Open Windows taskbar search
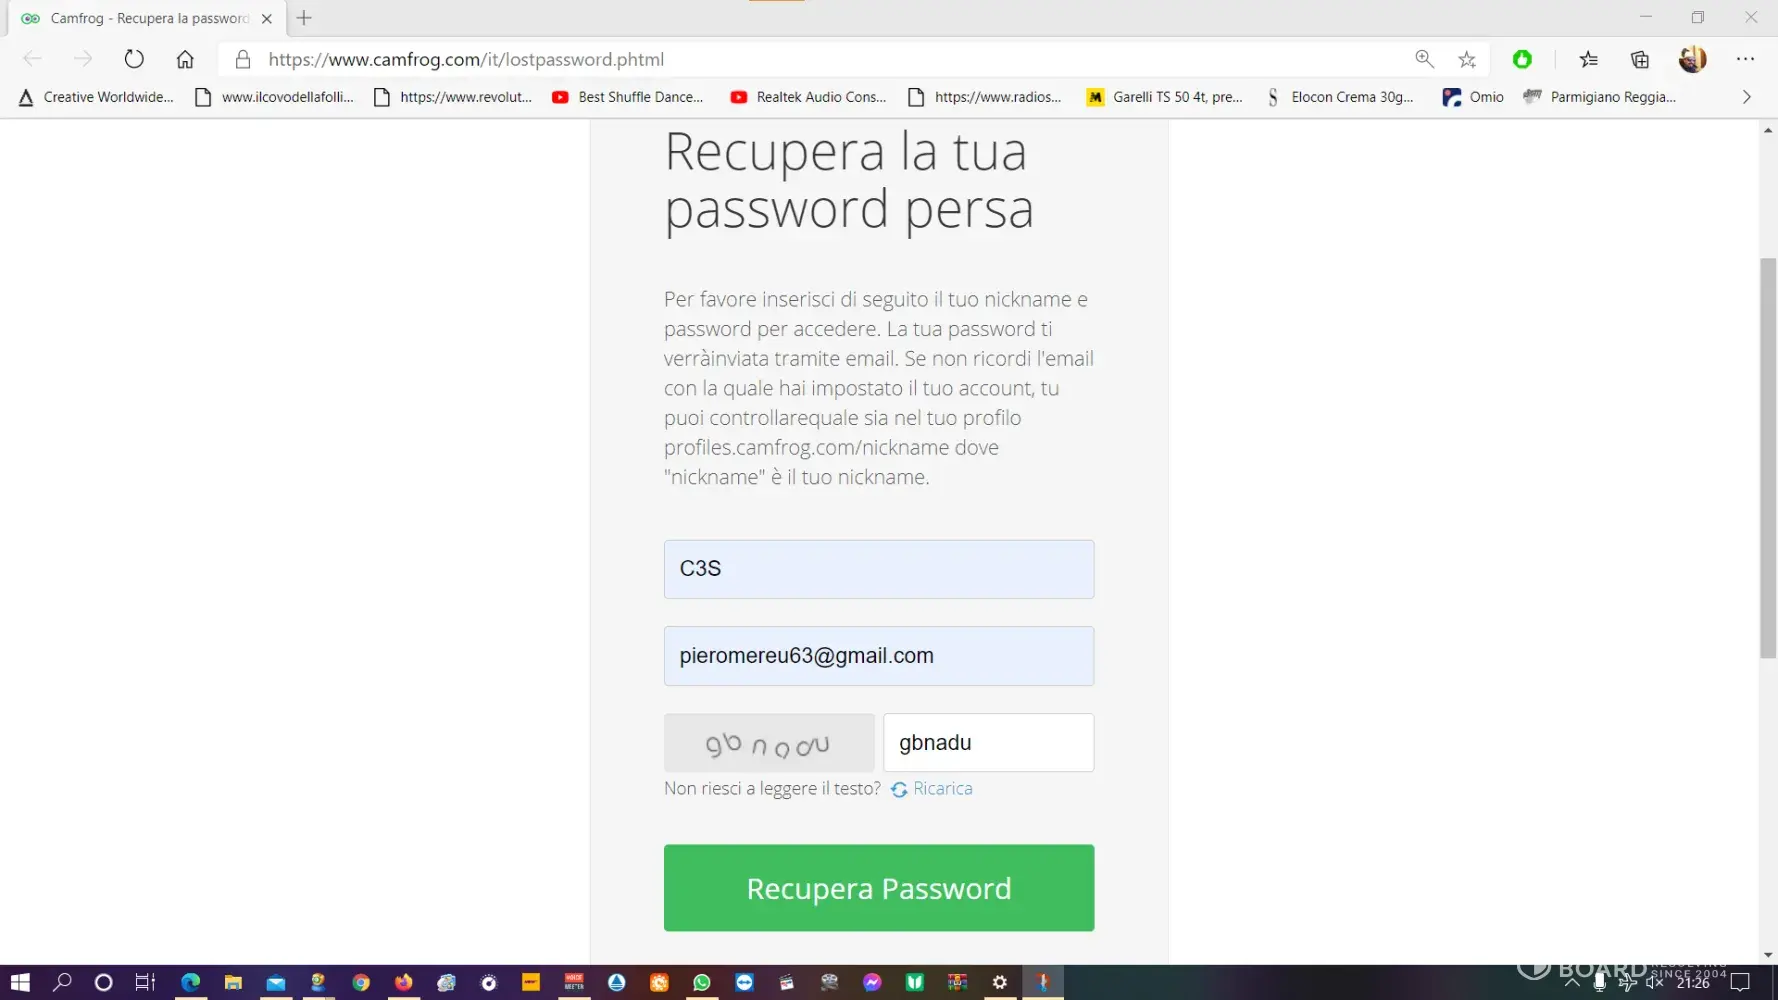 pyautogui.click(x=62, y=983)
